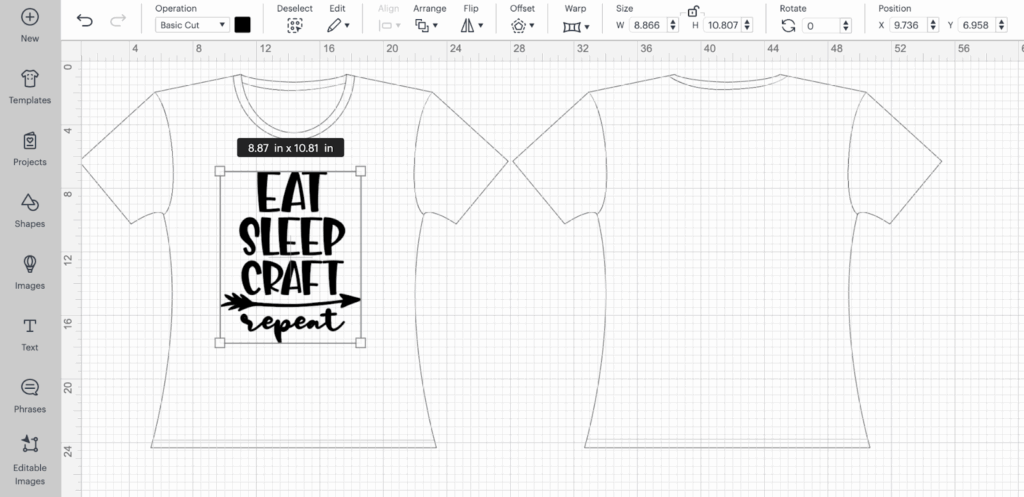
Task: Expand the Operation Basic Cut dropdown
Action: pyautogui.click(x=192, y=25)
